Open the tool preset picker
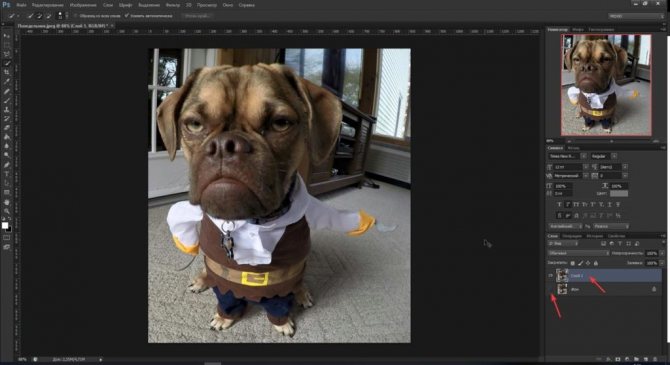This screenshot has width=670, height=365. point(14,16)
